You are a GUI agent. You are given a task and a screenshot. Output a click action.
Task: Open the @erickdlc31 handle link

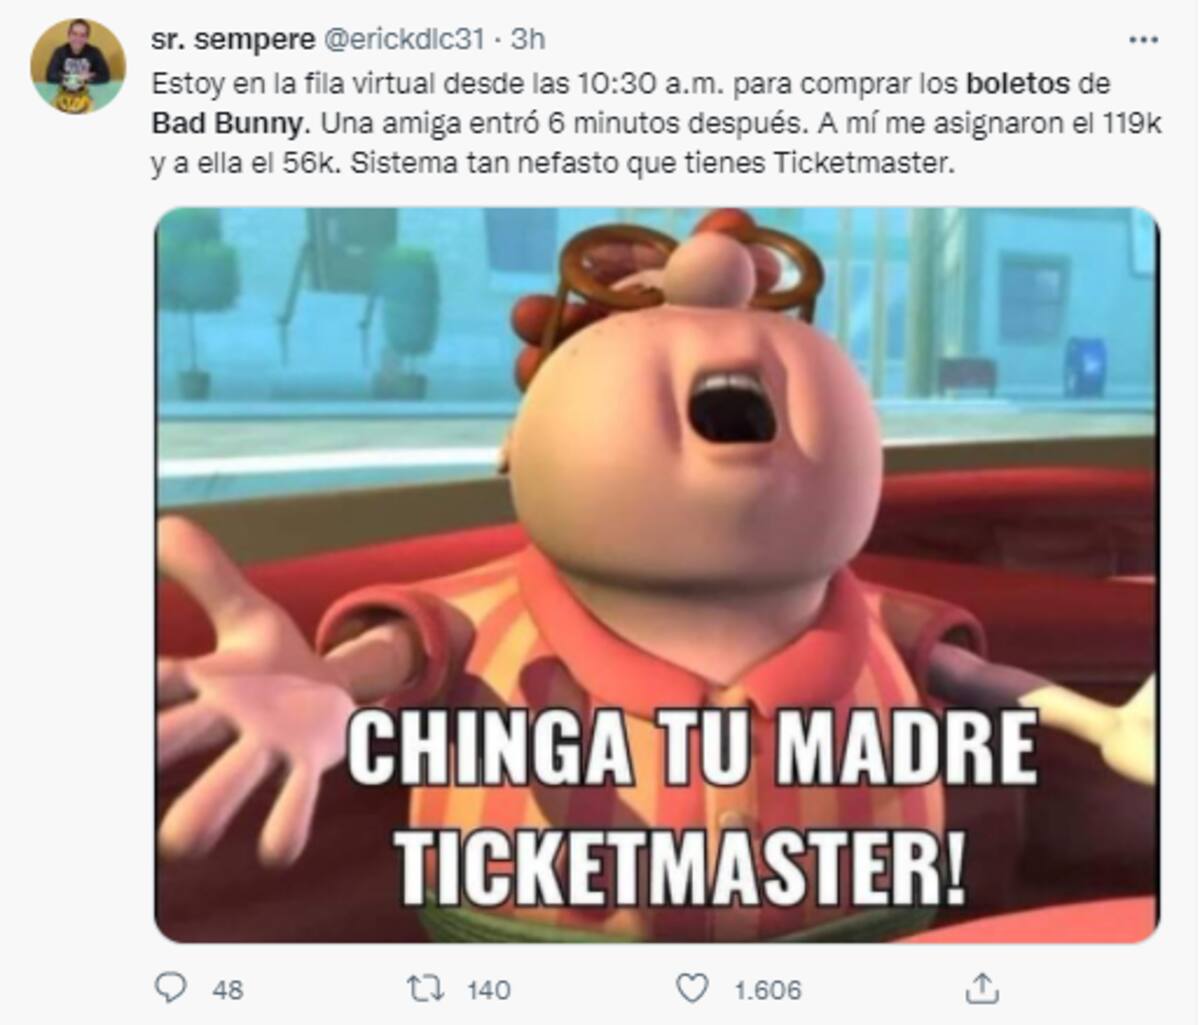point(402,39)
